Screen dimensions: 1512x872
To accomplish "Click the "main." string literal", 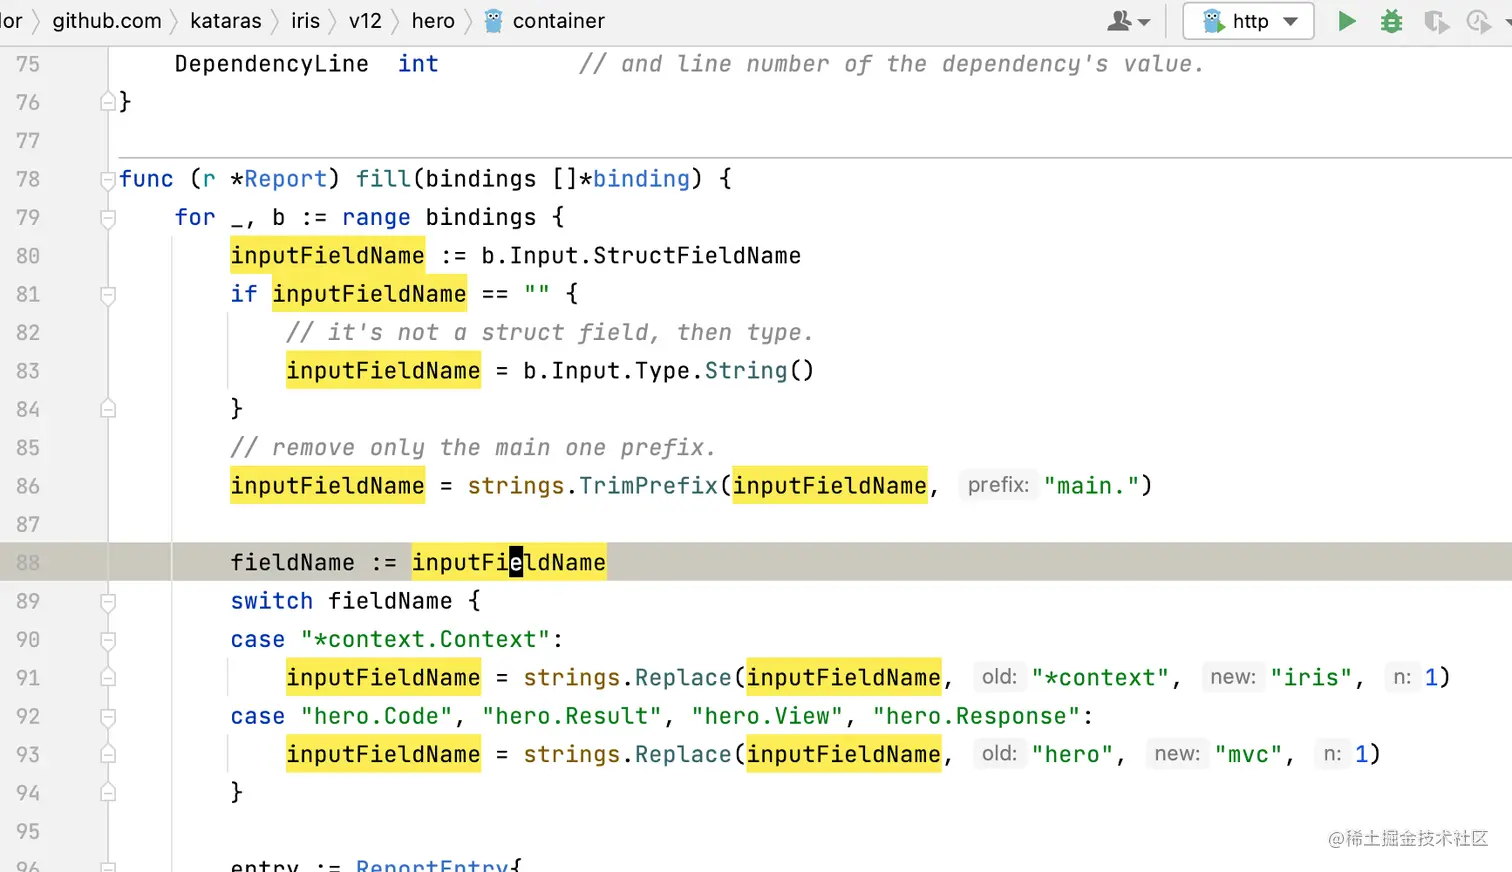I will pos(1091,486).
